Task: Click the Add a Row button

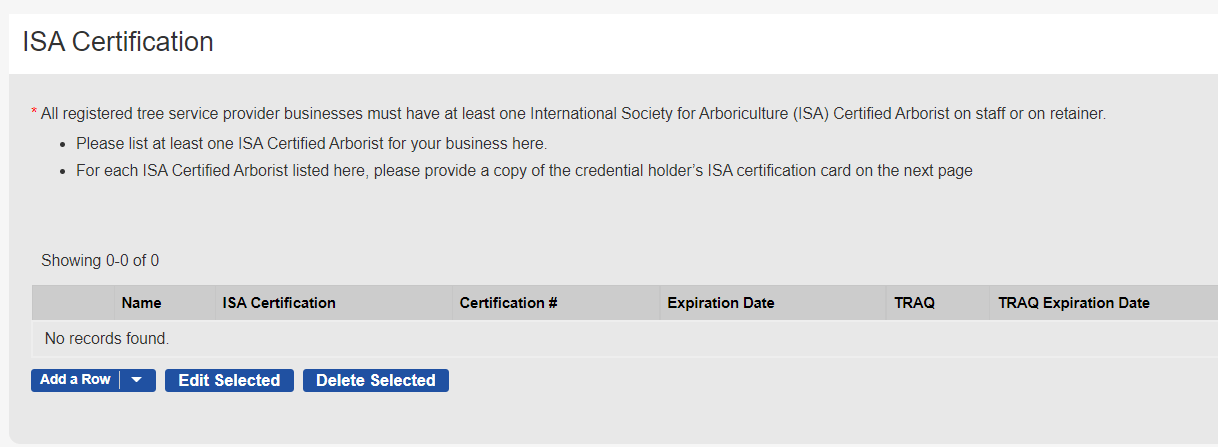Action: pos(75,380)
